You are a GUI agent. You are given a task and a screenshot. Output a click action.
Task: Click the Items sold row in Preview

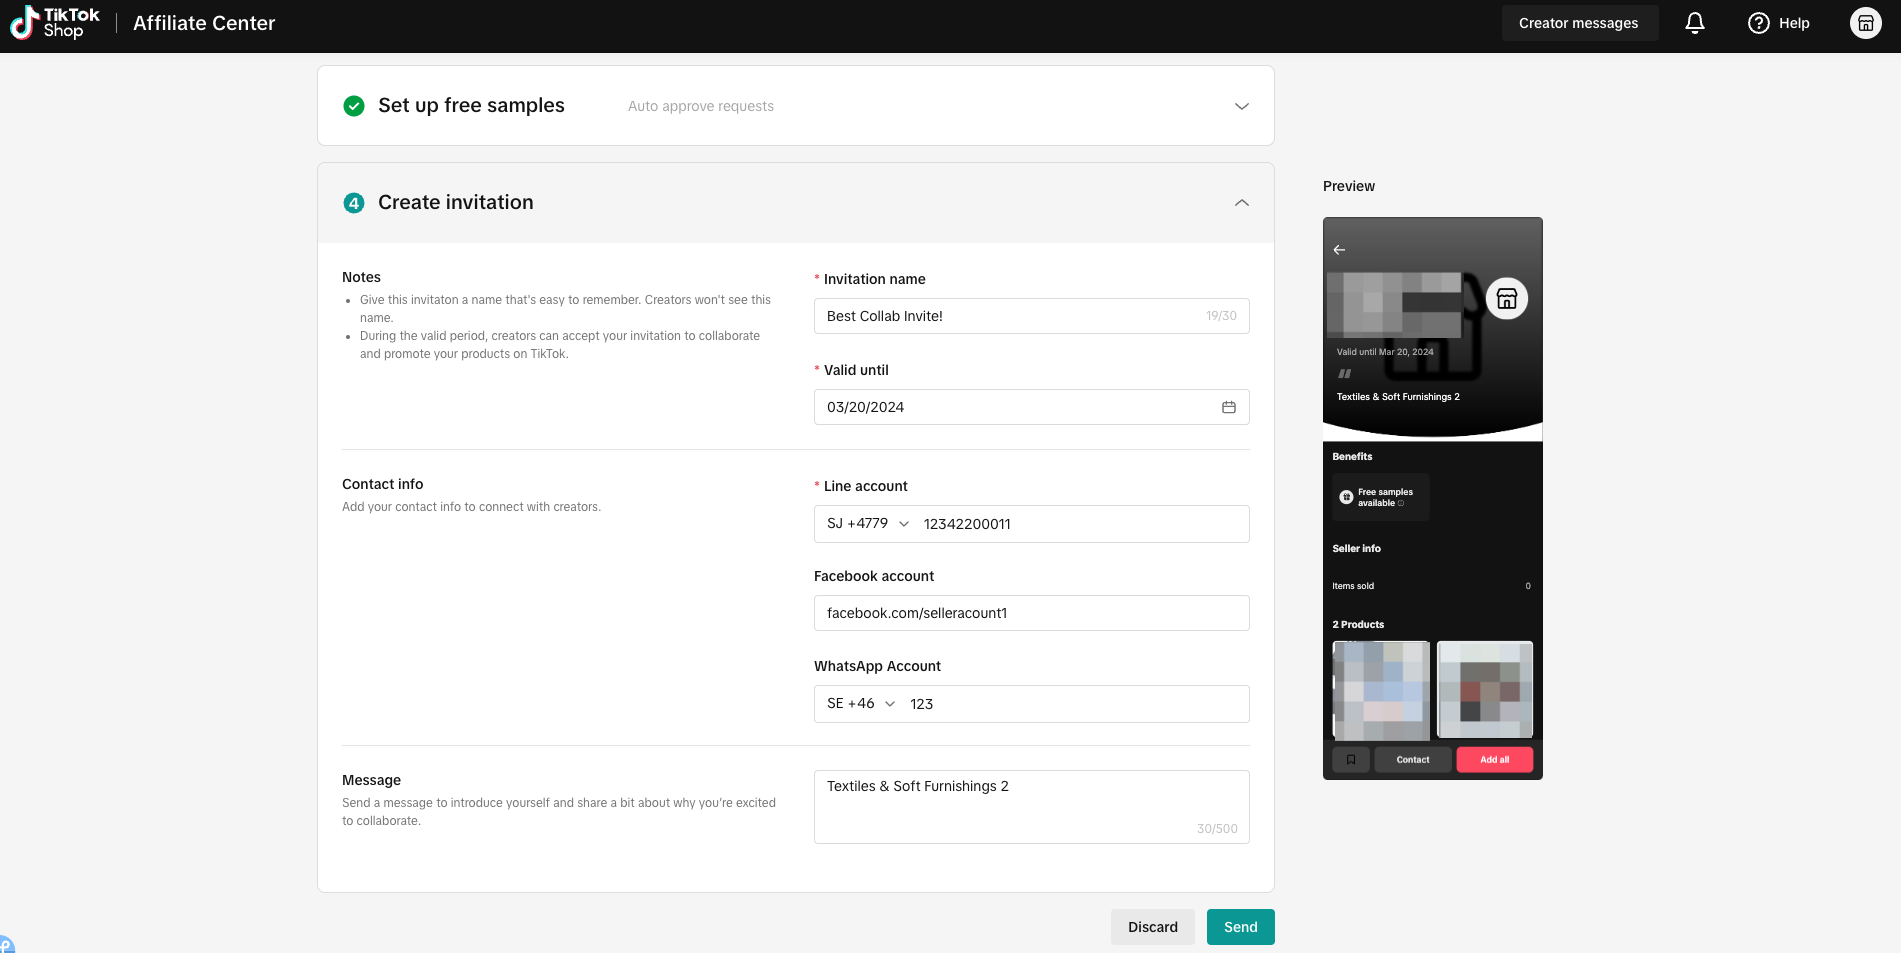point(1432,586)
